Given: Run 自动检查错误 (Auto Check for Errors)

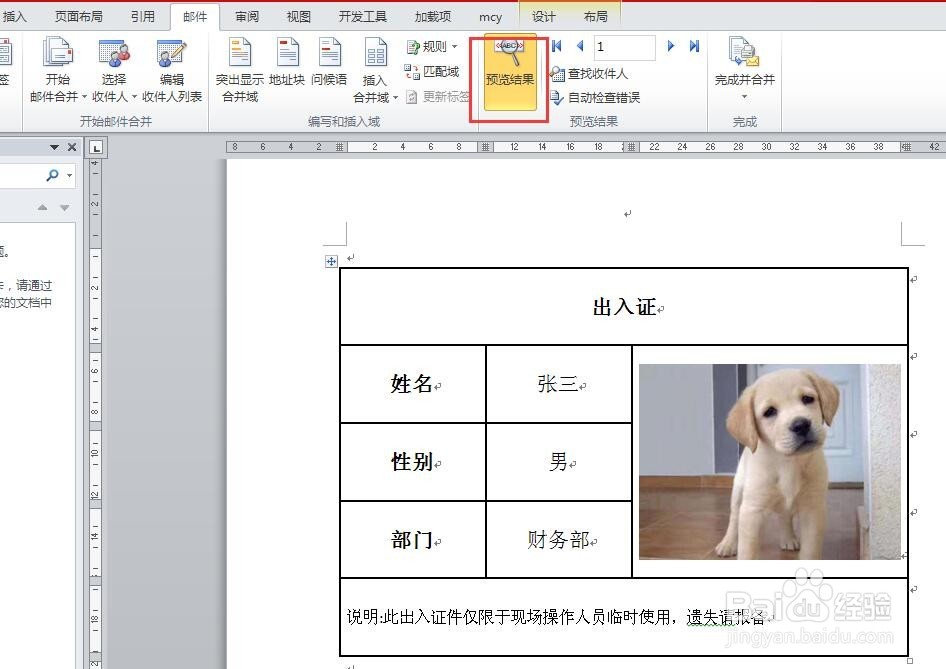Looking at the screenshot, I should [600, 97].
